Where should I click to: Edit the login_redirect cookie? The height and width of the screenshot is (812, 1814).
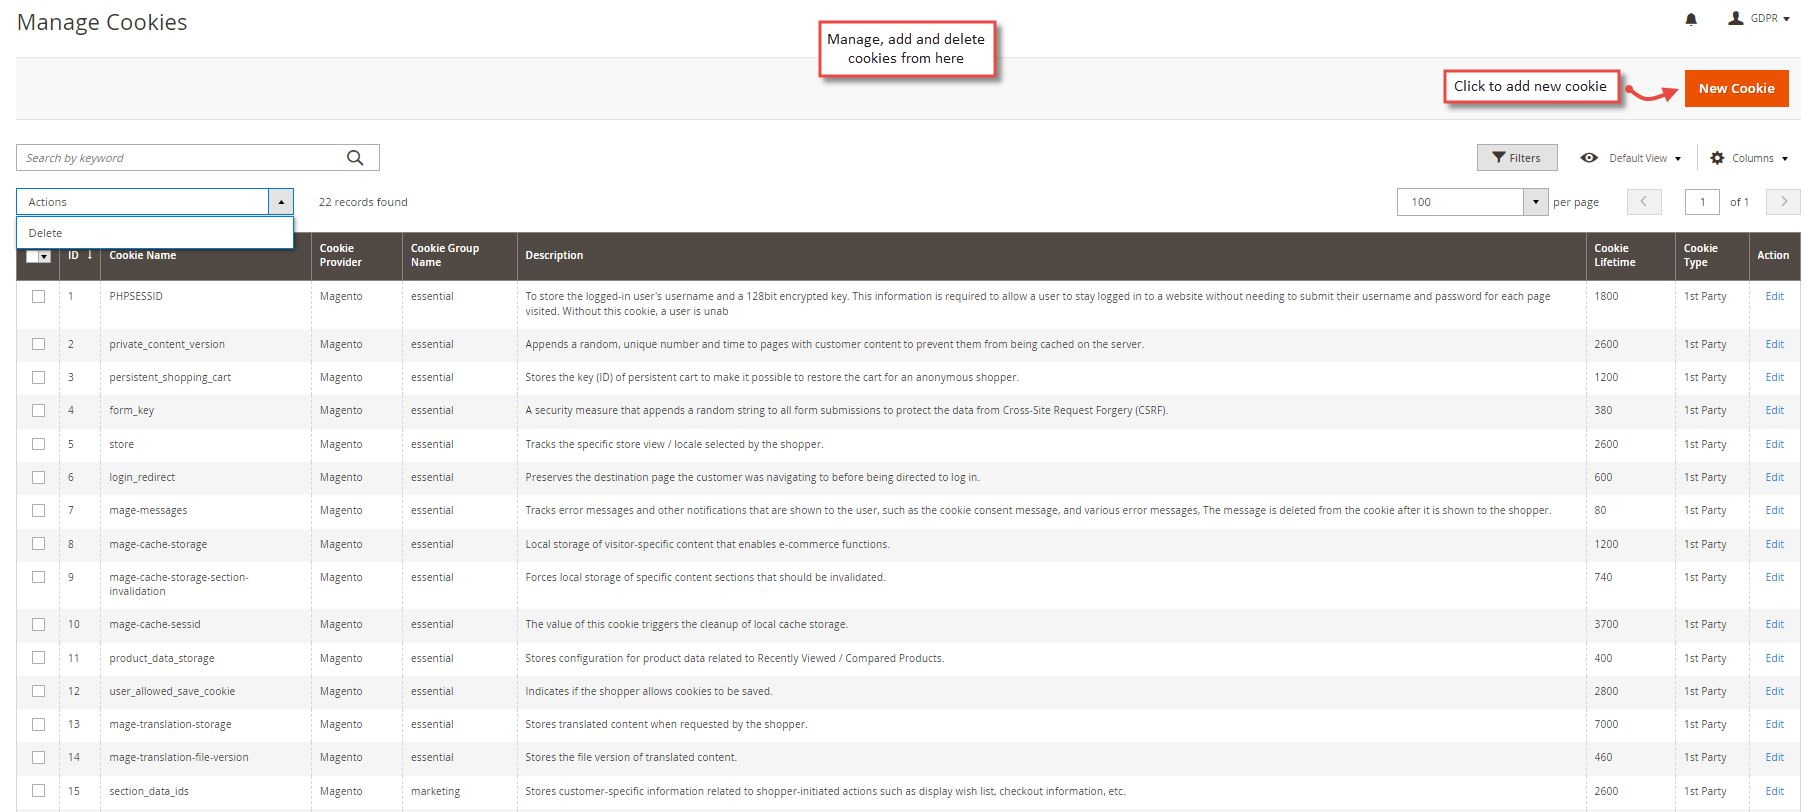pos(1774,477)
